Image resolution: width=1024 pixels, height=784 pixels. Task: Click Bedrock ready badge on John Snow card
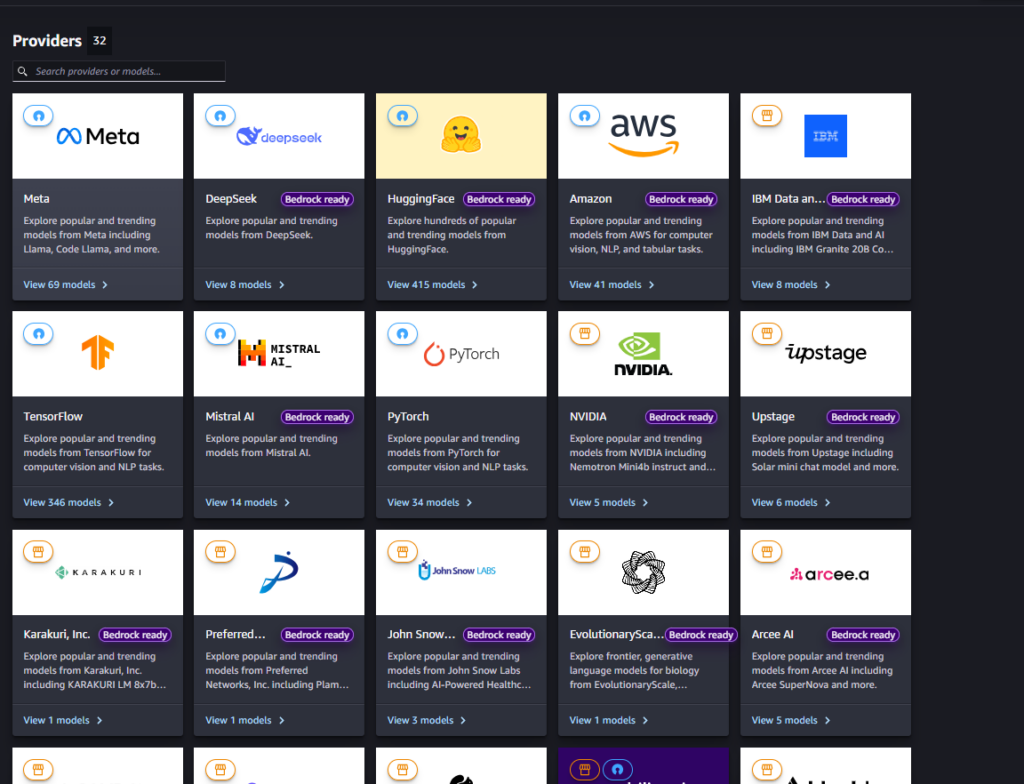coord(499,634)
